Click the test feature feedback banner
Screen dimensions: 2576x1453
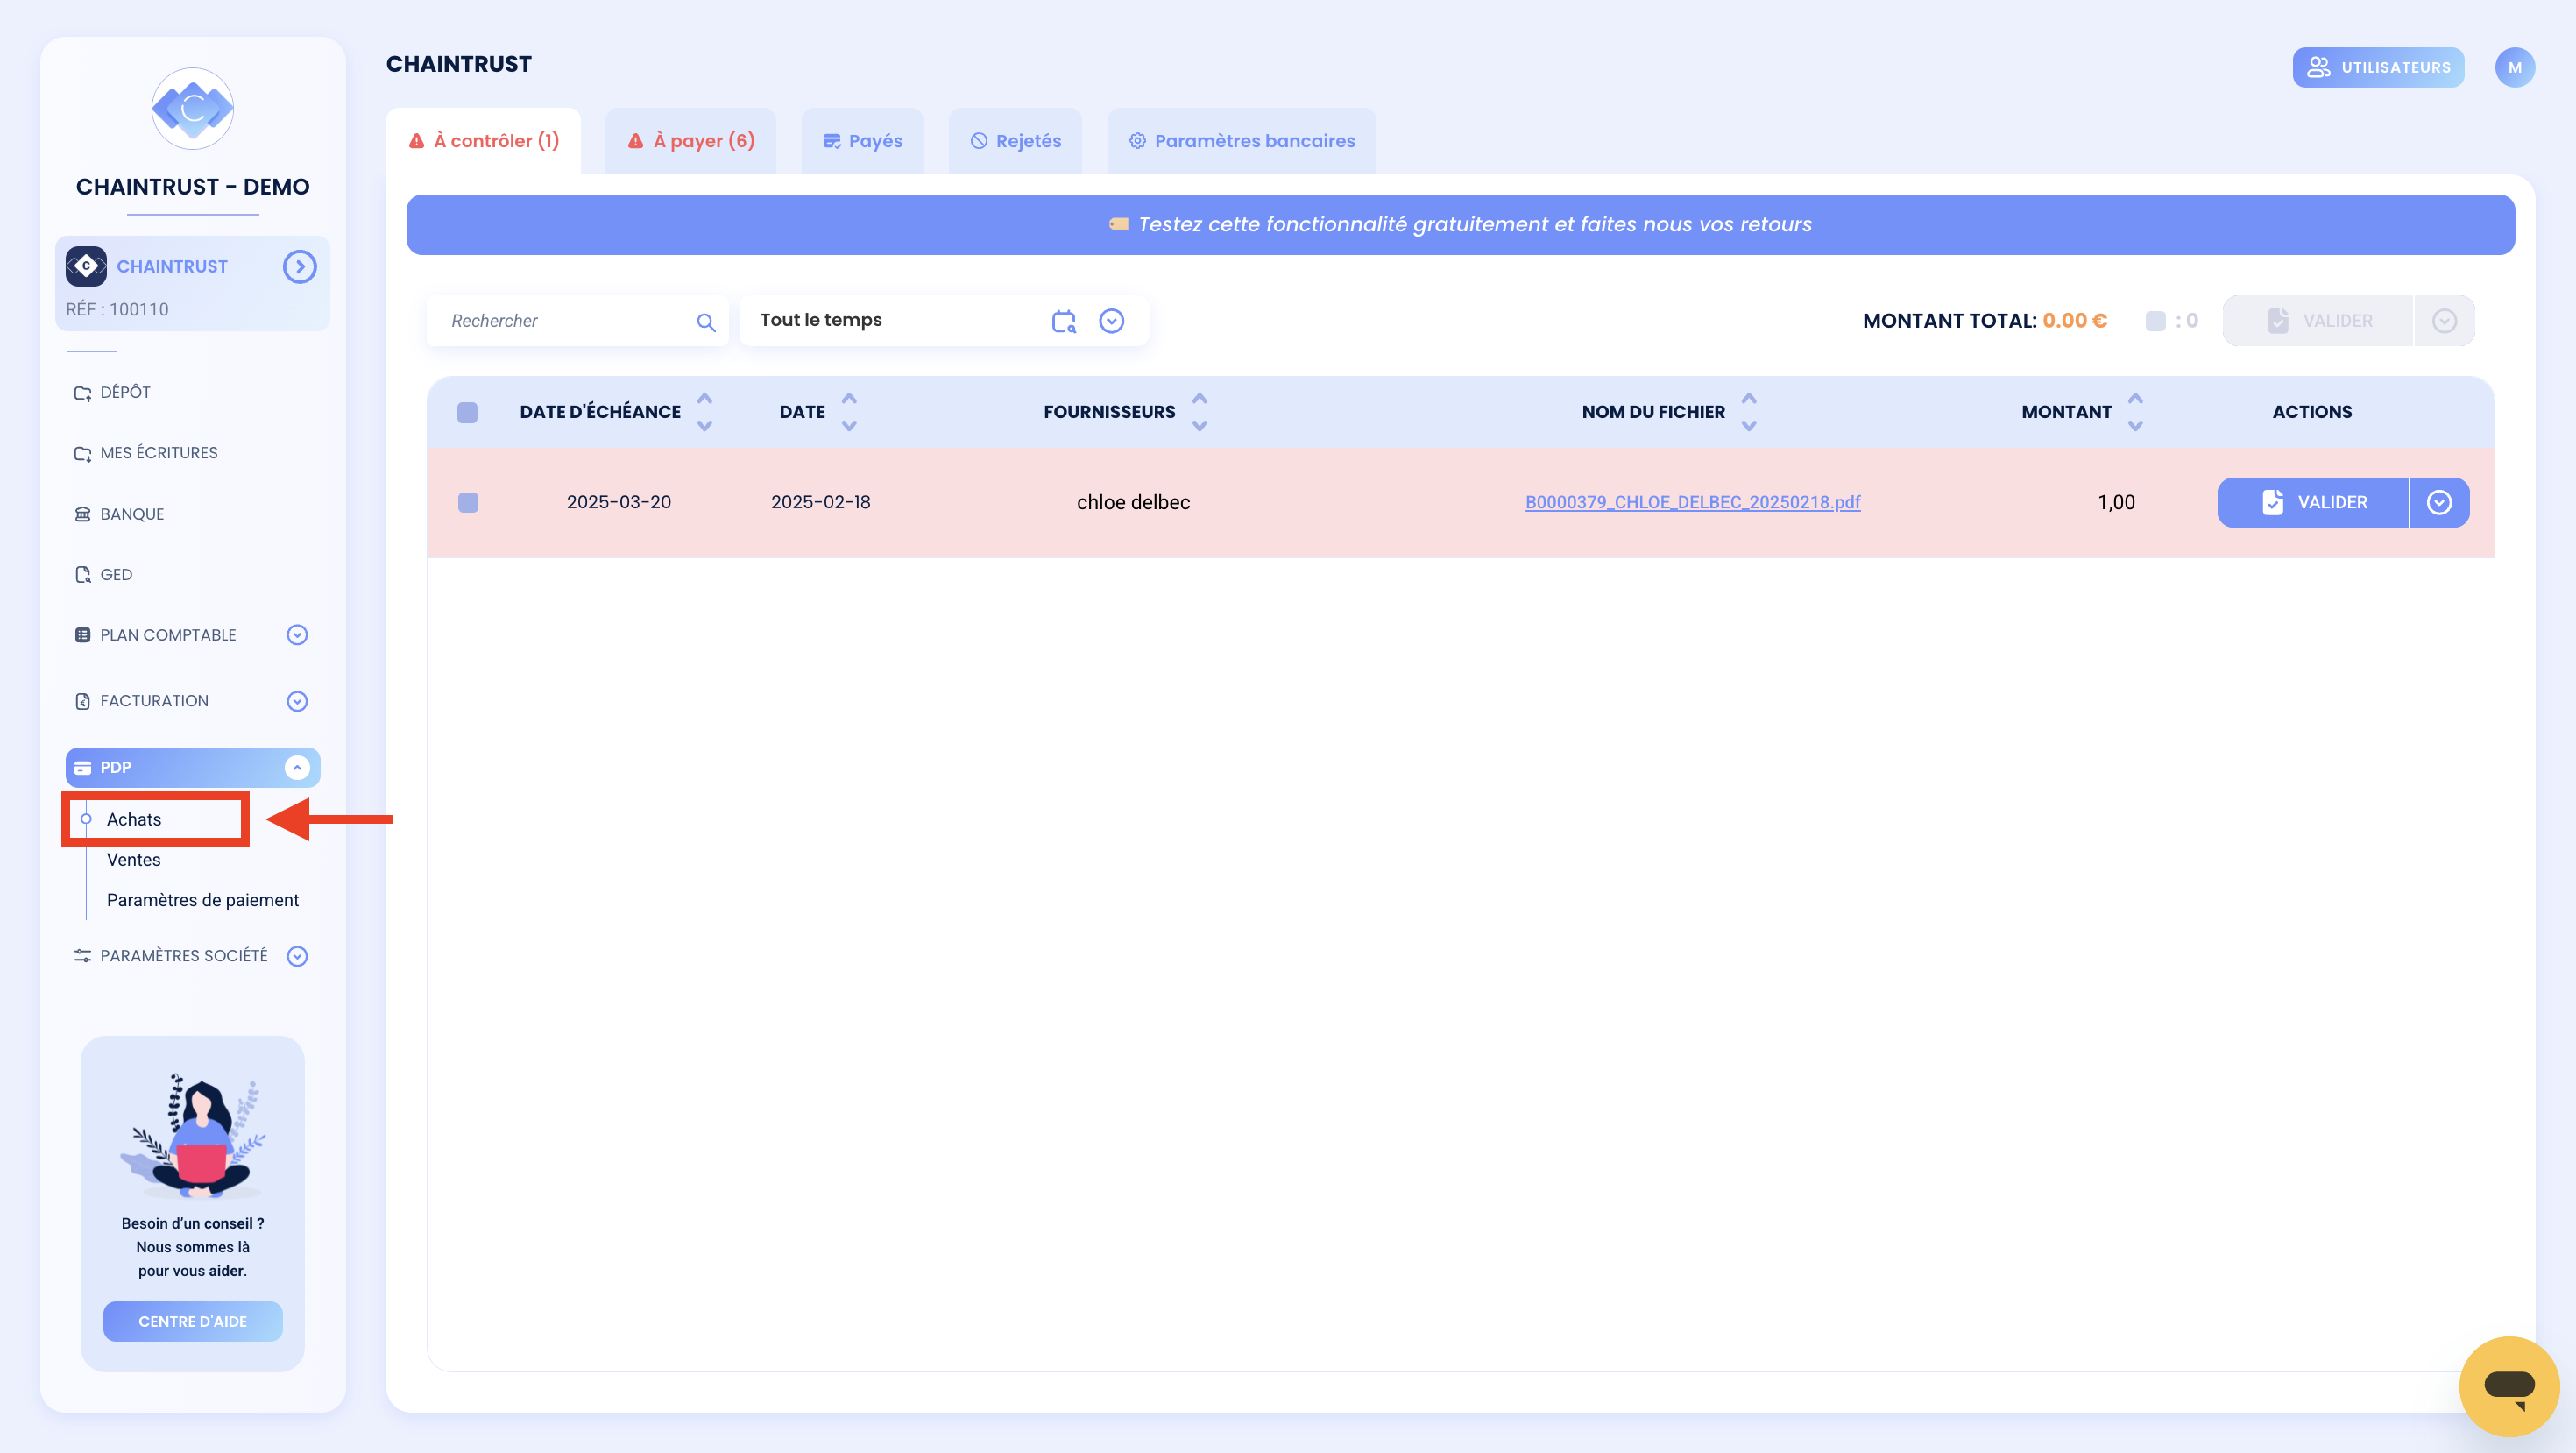(1460, 225)
